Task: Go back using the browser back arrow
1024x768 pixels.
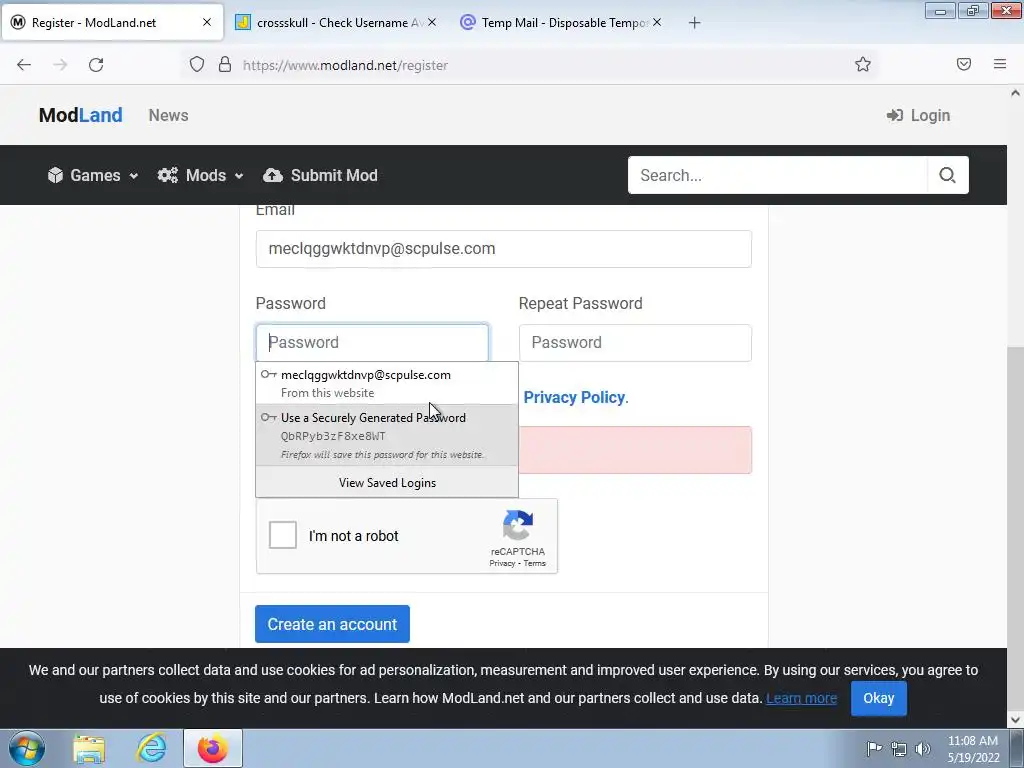Action: click(x=24, y=65)
